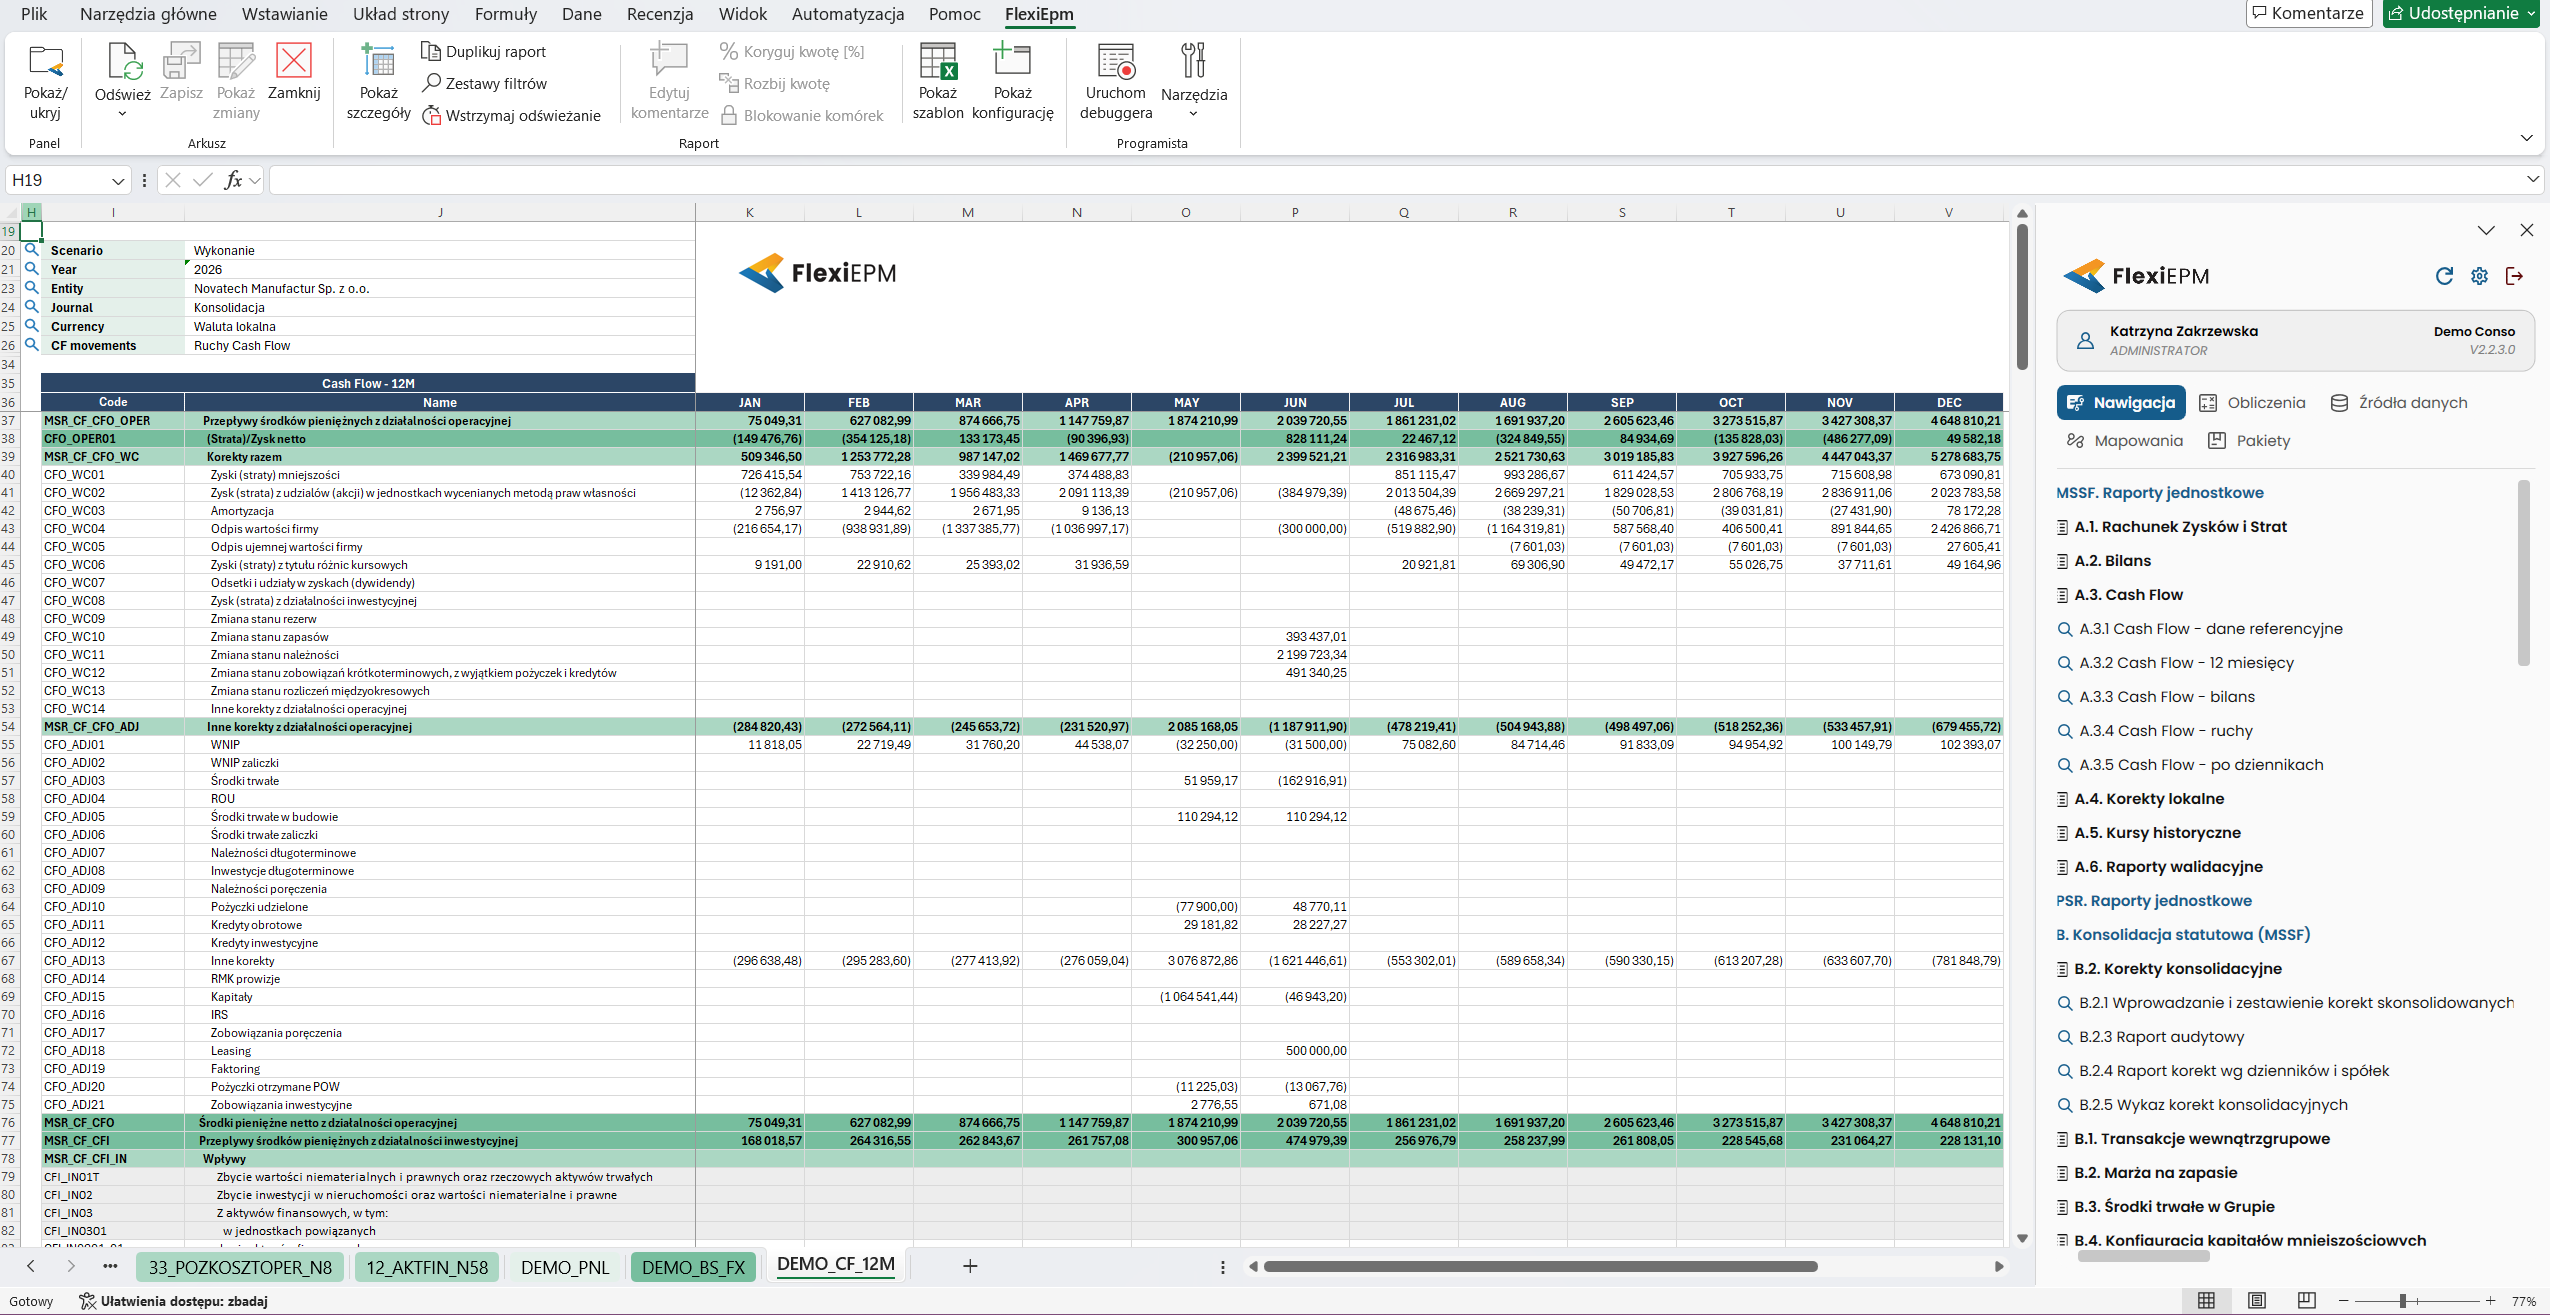Switch to Page Break Preview icon
The image size is (2550, 1315).
click(2306, 1300)
